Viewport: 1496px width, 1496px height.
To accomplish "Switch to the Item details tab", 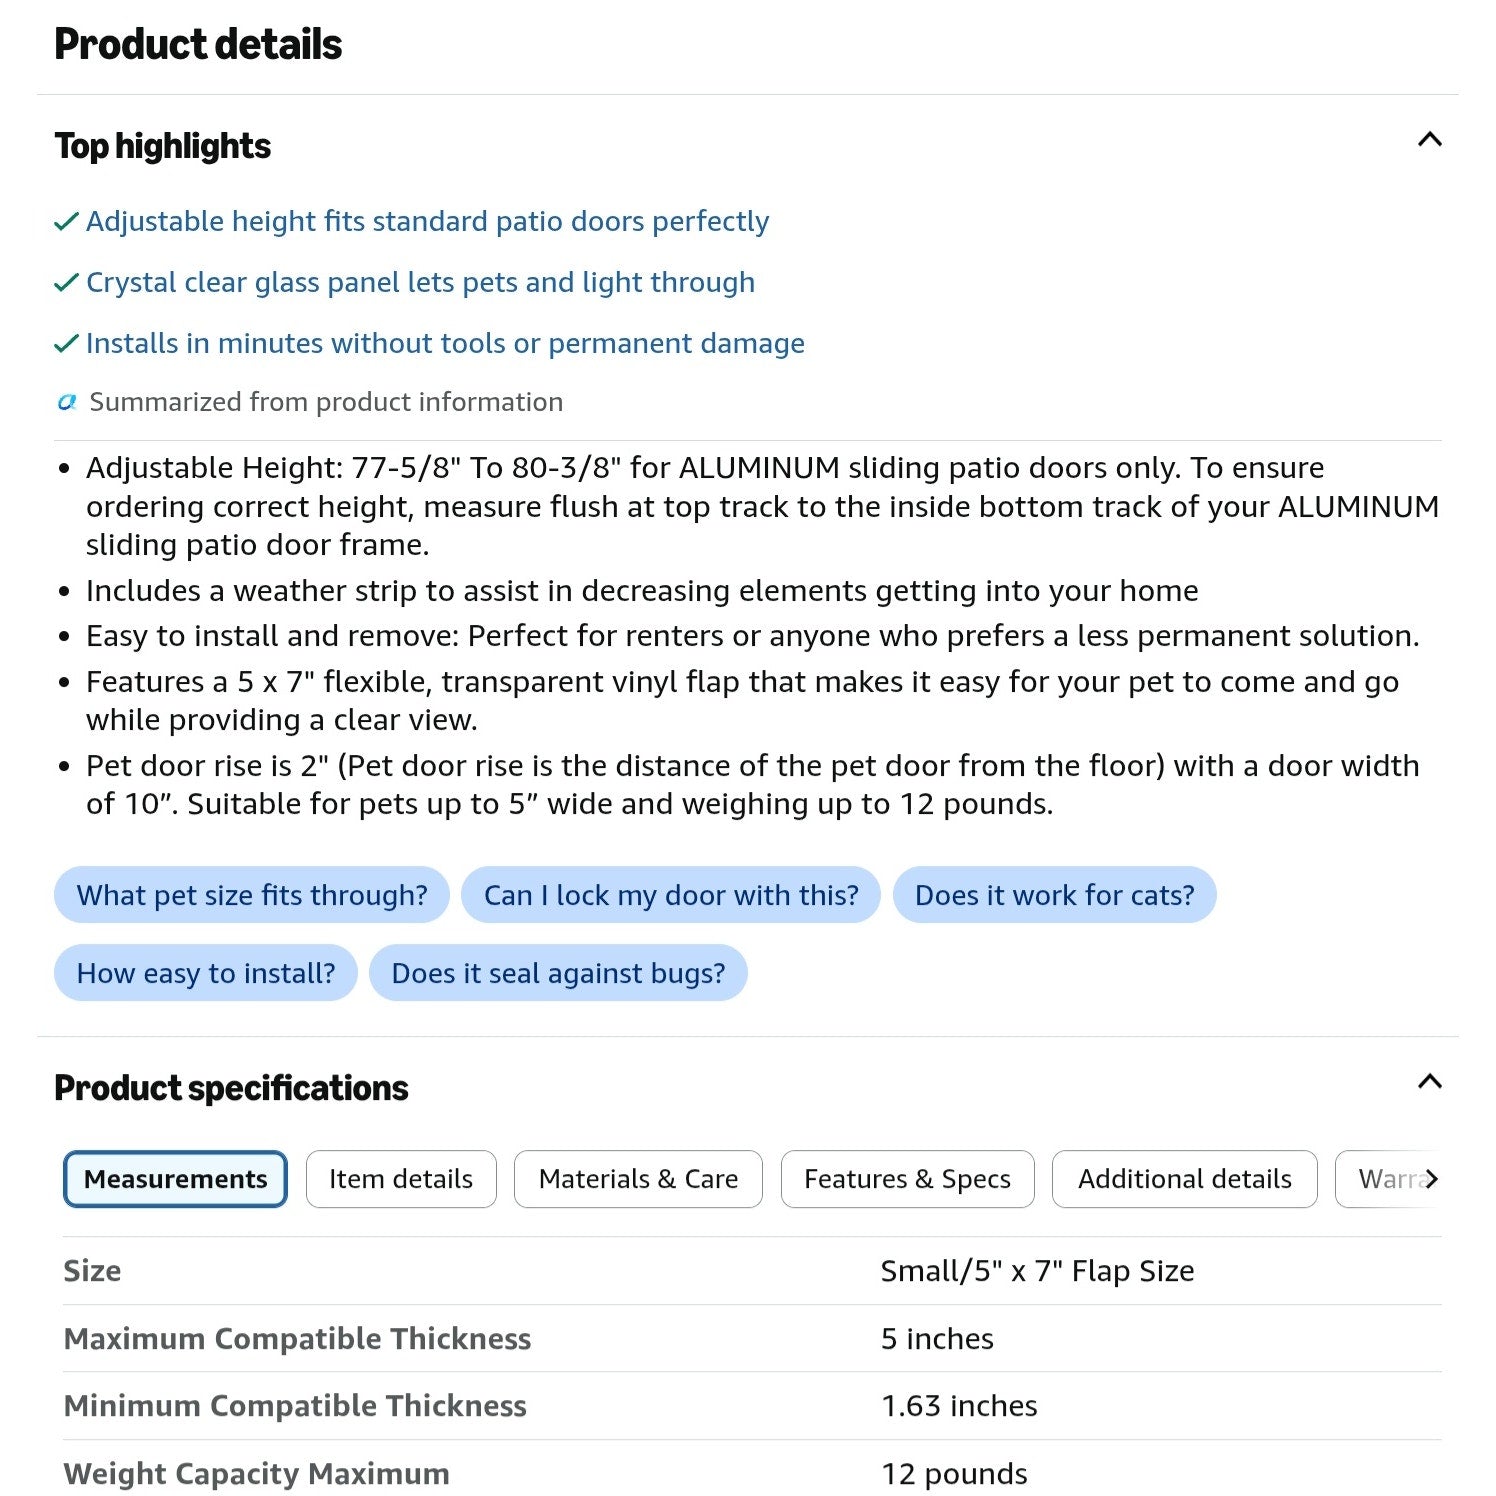I will click(401, 1179).
